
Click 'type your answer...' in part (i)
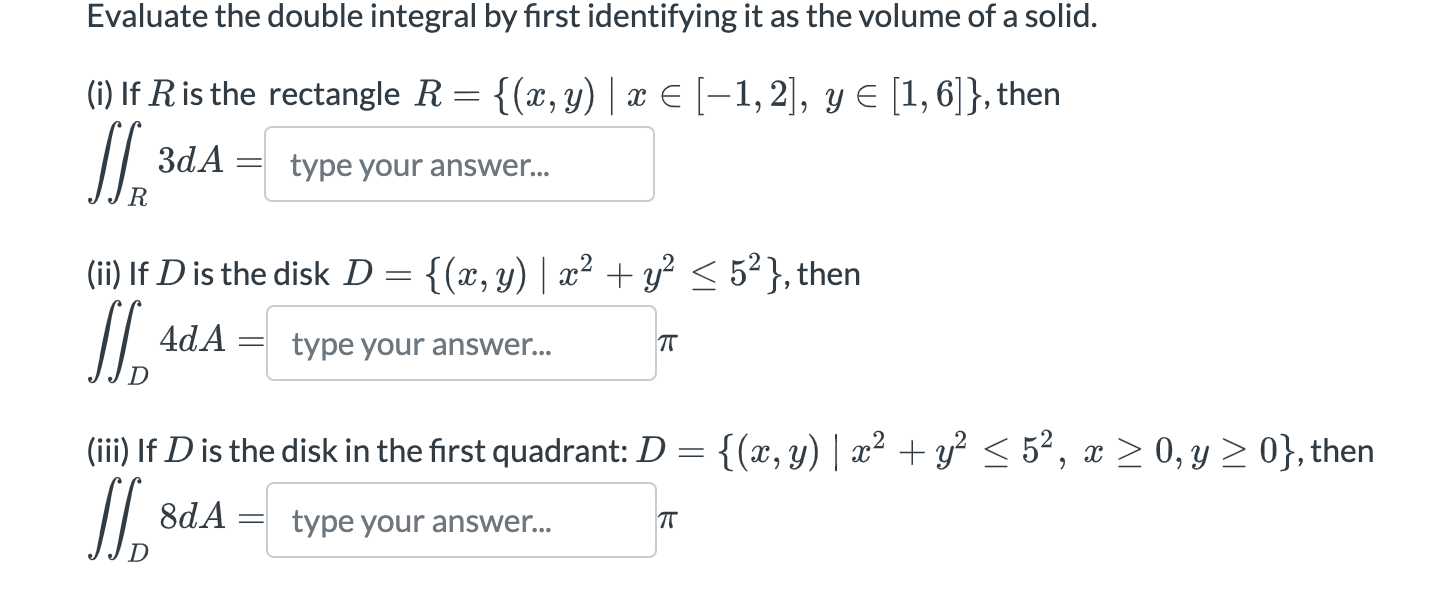pyautogui.click(x=420, y=164)
